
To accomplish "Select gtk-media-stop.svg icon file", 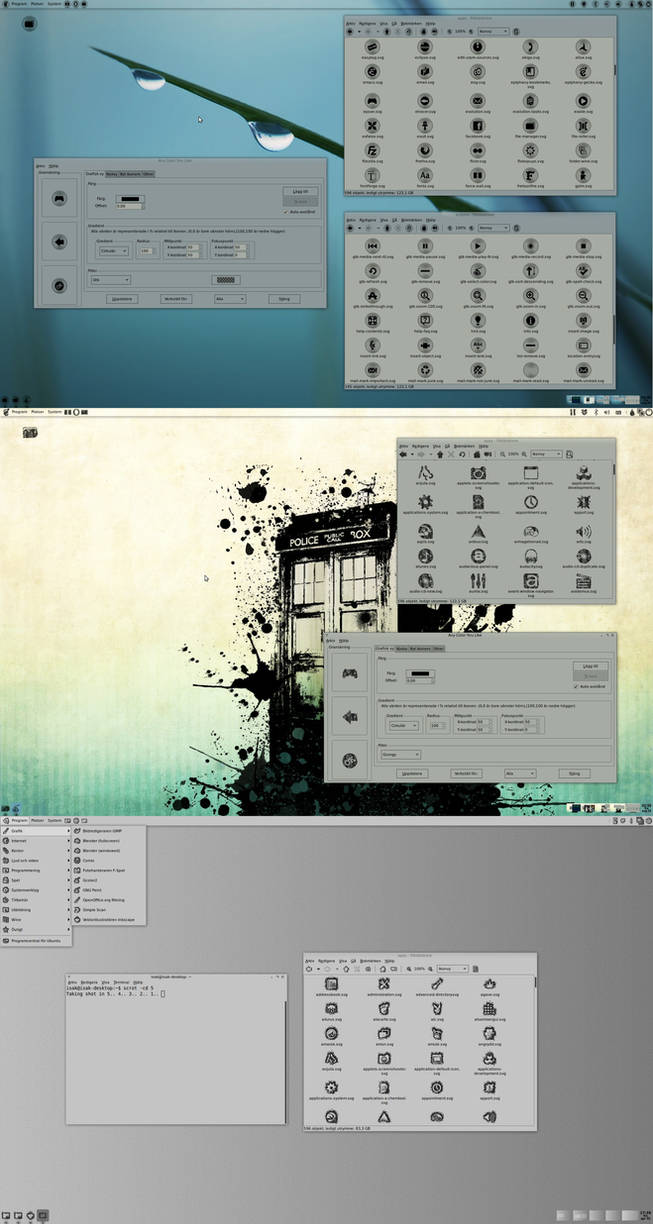I will click(x=583, y=246).
